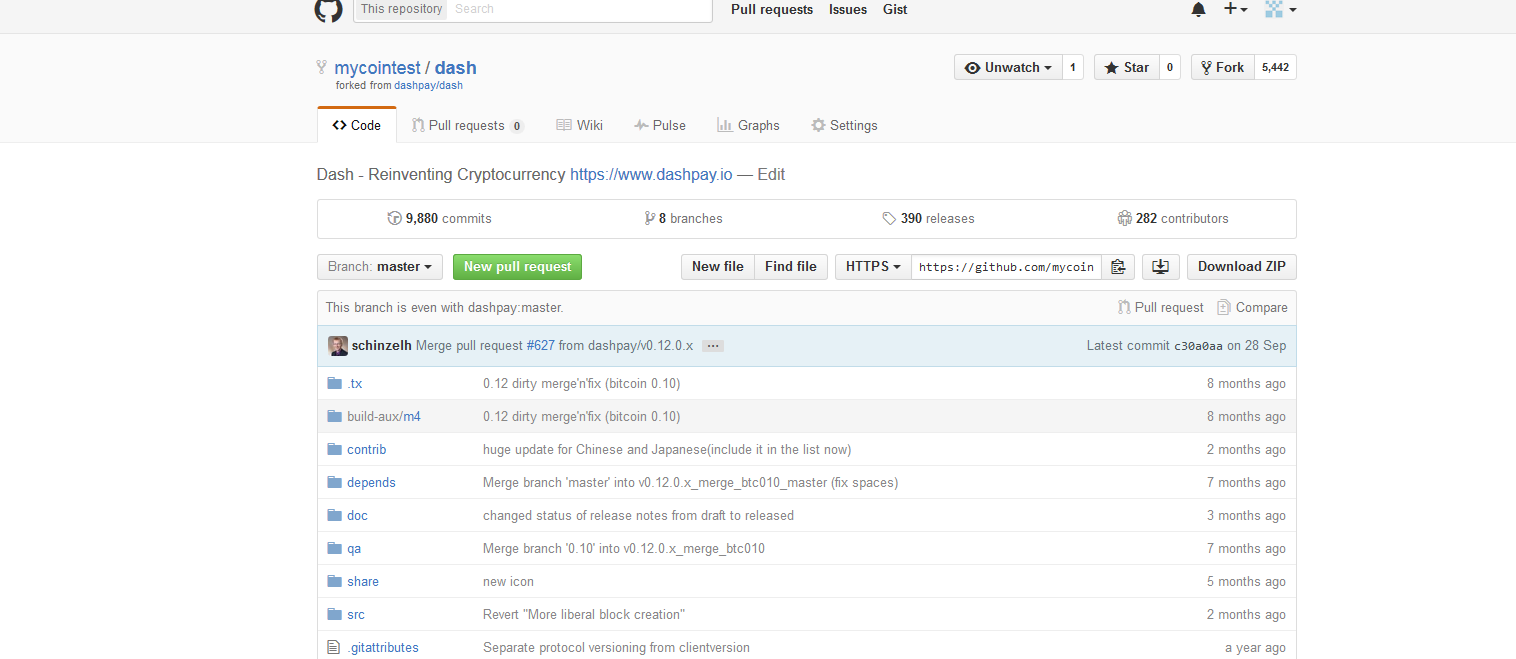Edit the repository description

[x=771, y=175]
